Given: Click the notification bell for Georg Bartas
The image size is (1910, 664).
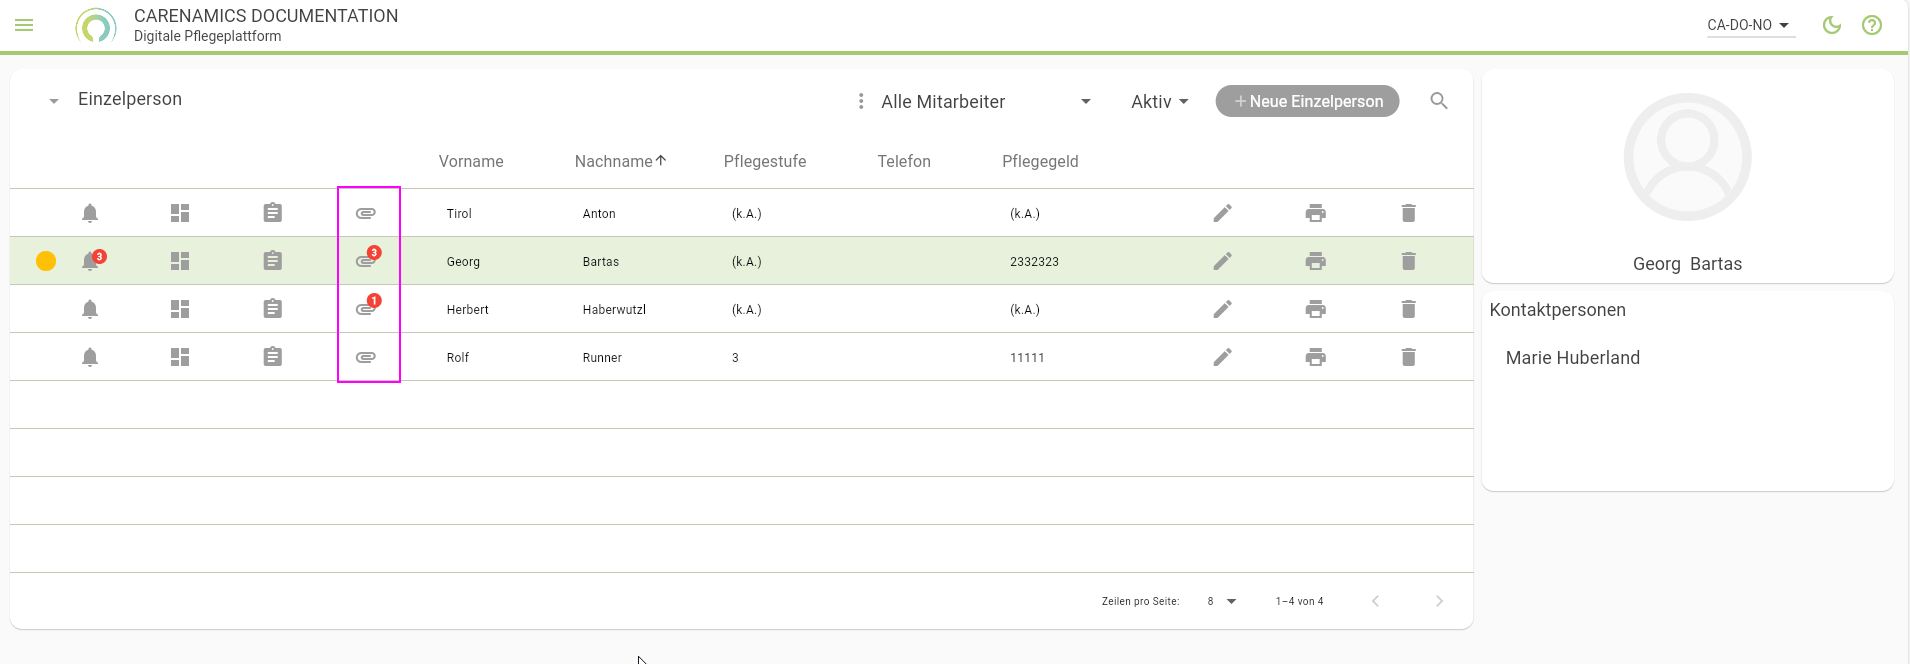Looking at the screenshot, I should pyautogui.click(x=90, y=261).
